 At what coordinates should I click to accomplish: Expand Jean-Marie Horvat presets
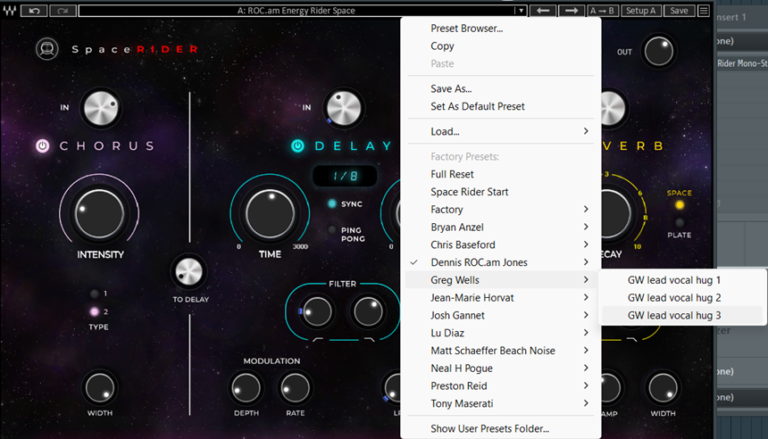coord(501,297)
